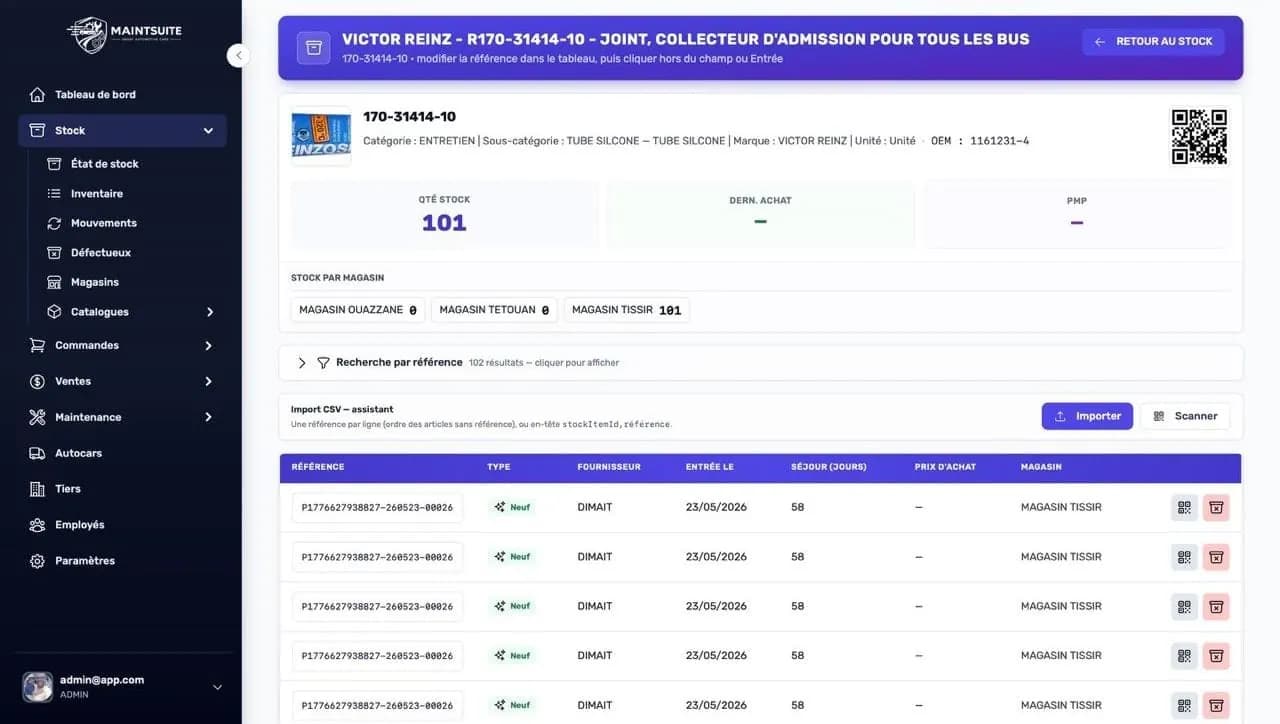1280x724 pixels.
Task: Open Employés via its people icon
Action: (x=37, y=525)
